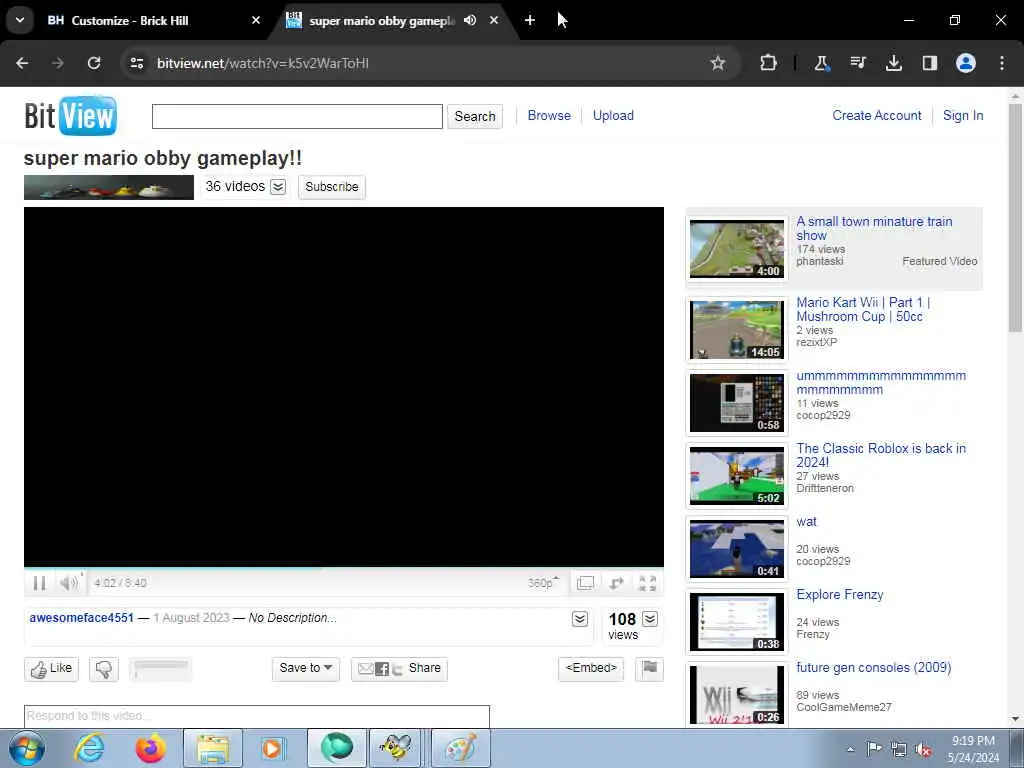Click the video progress bar
The width and height of the screenshot is (1024, 768).
click(344, 568)
